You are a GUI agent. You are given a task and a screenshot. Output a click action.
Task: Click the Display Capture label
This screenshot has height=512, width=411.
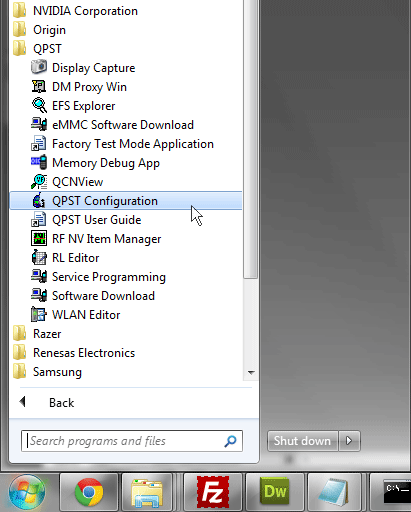point(93,68)
